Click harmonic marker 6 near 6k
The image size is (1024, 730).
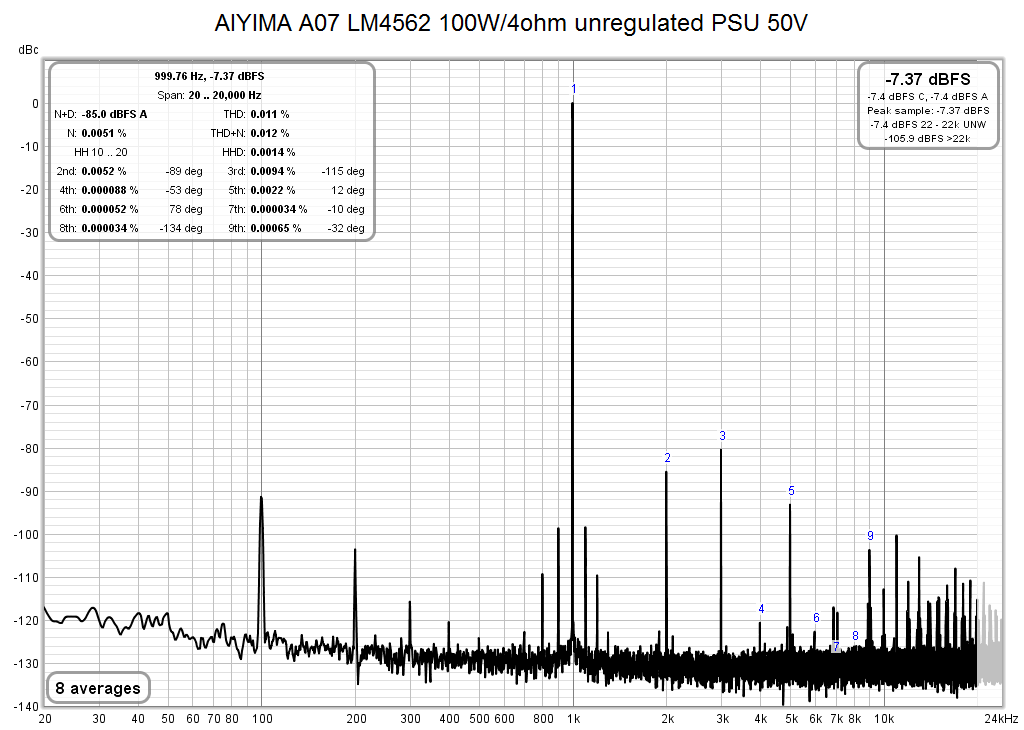tap(816, 617)
